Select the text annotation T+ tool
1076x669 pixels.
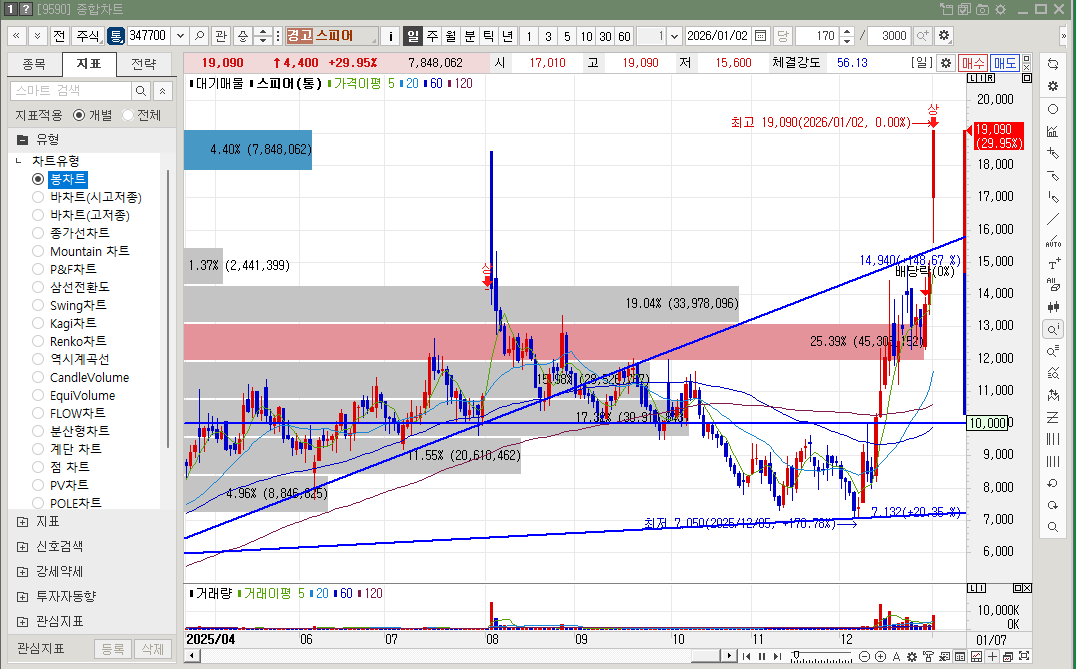(x=1053, y=264)
